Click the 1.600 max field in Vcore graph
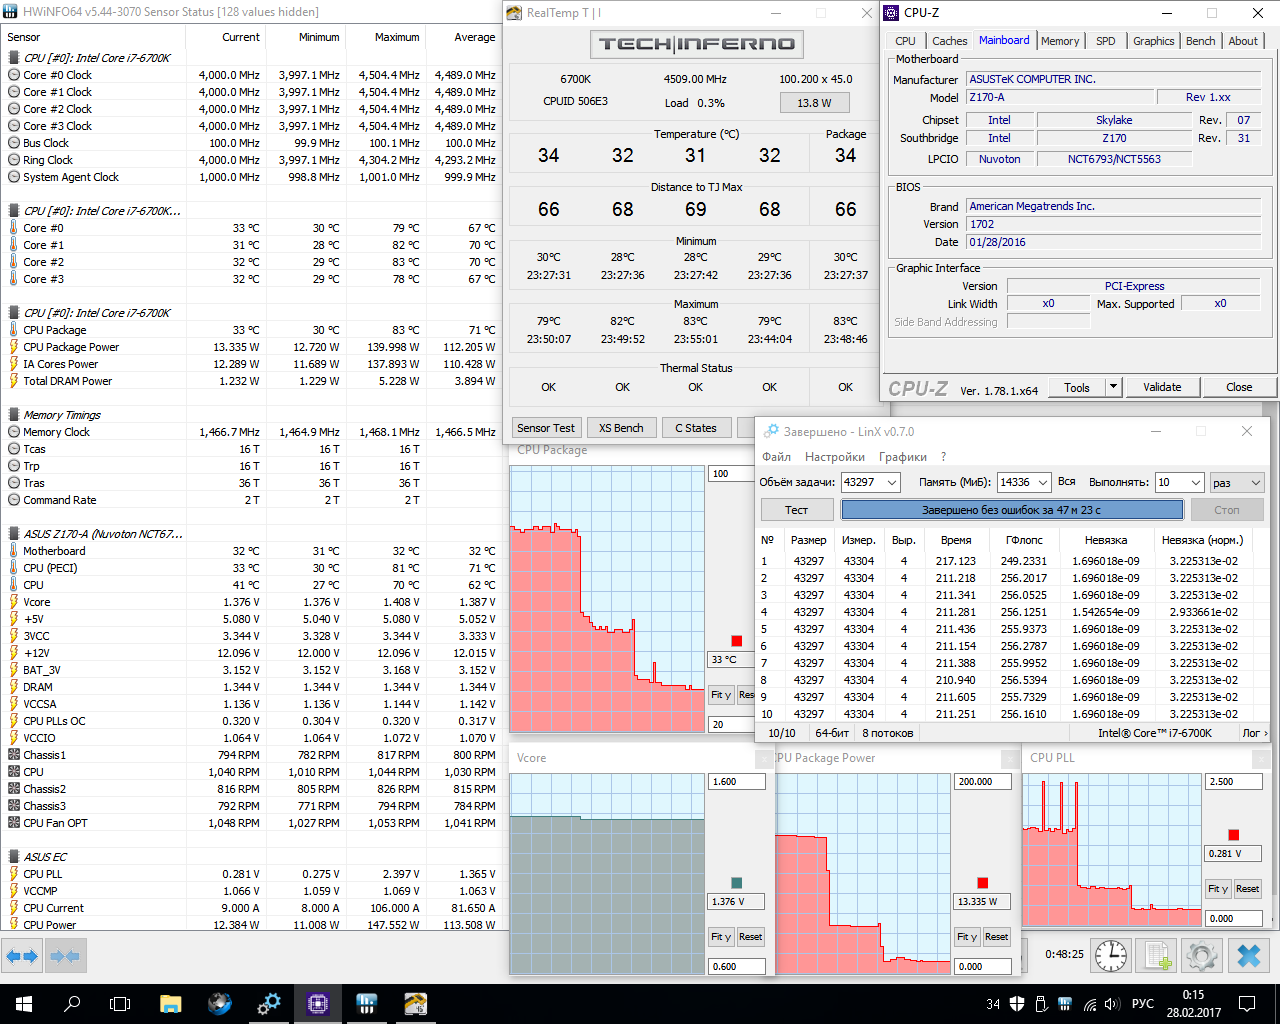The width and height of the screenshot is (1280, 1024). 737,782
